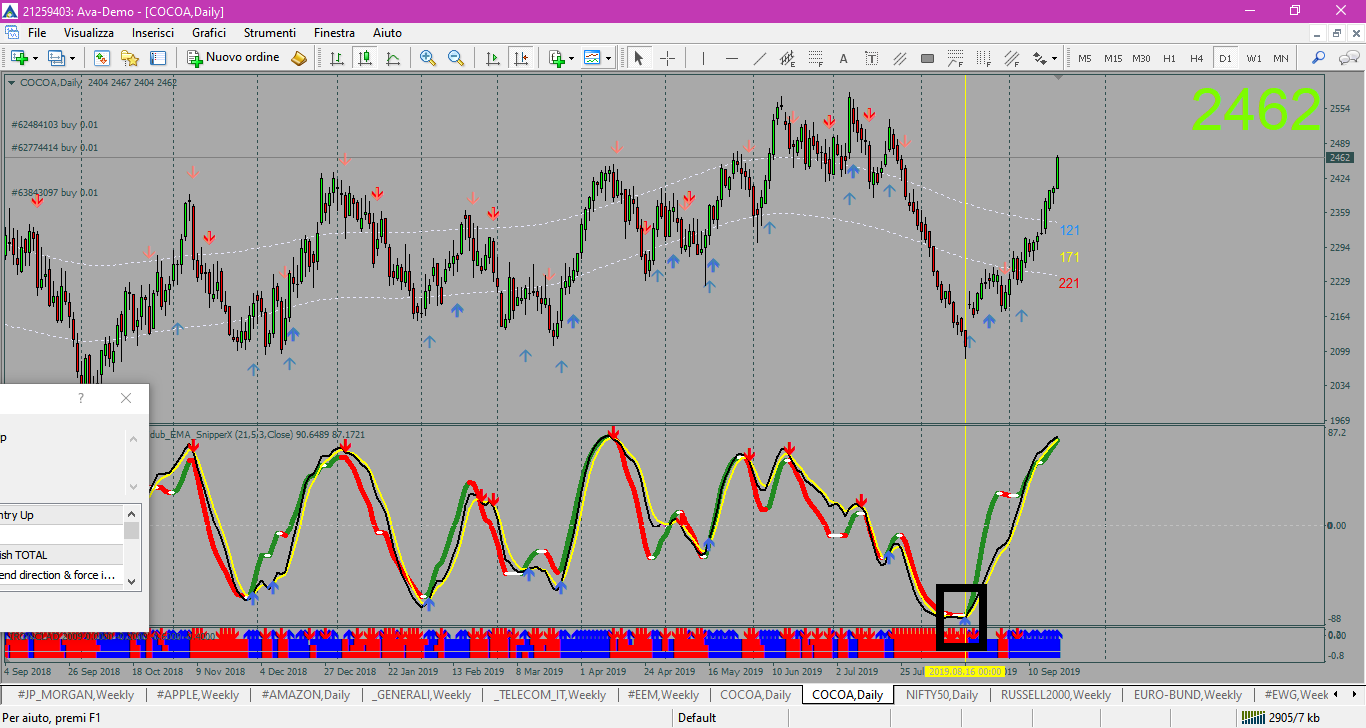Switch to the NIFTY50,Daily tab
Viewport: 1366px width, 728px height.
pos(942,694)
